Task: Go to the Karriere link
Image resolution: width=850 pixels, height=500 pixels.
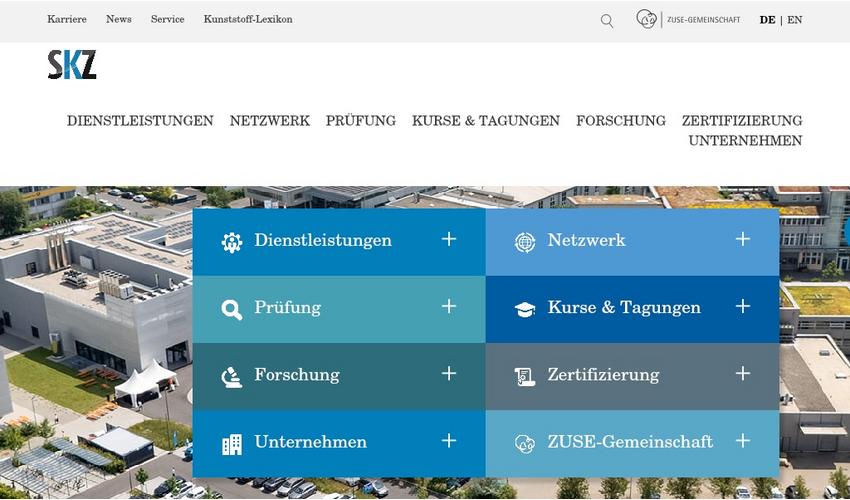Action: click(x=67, y=20)
